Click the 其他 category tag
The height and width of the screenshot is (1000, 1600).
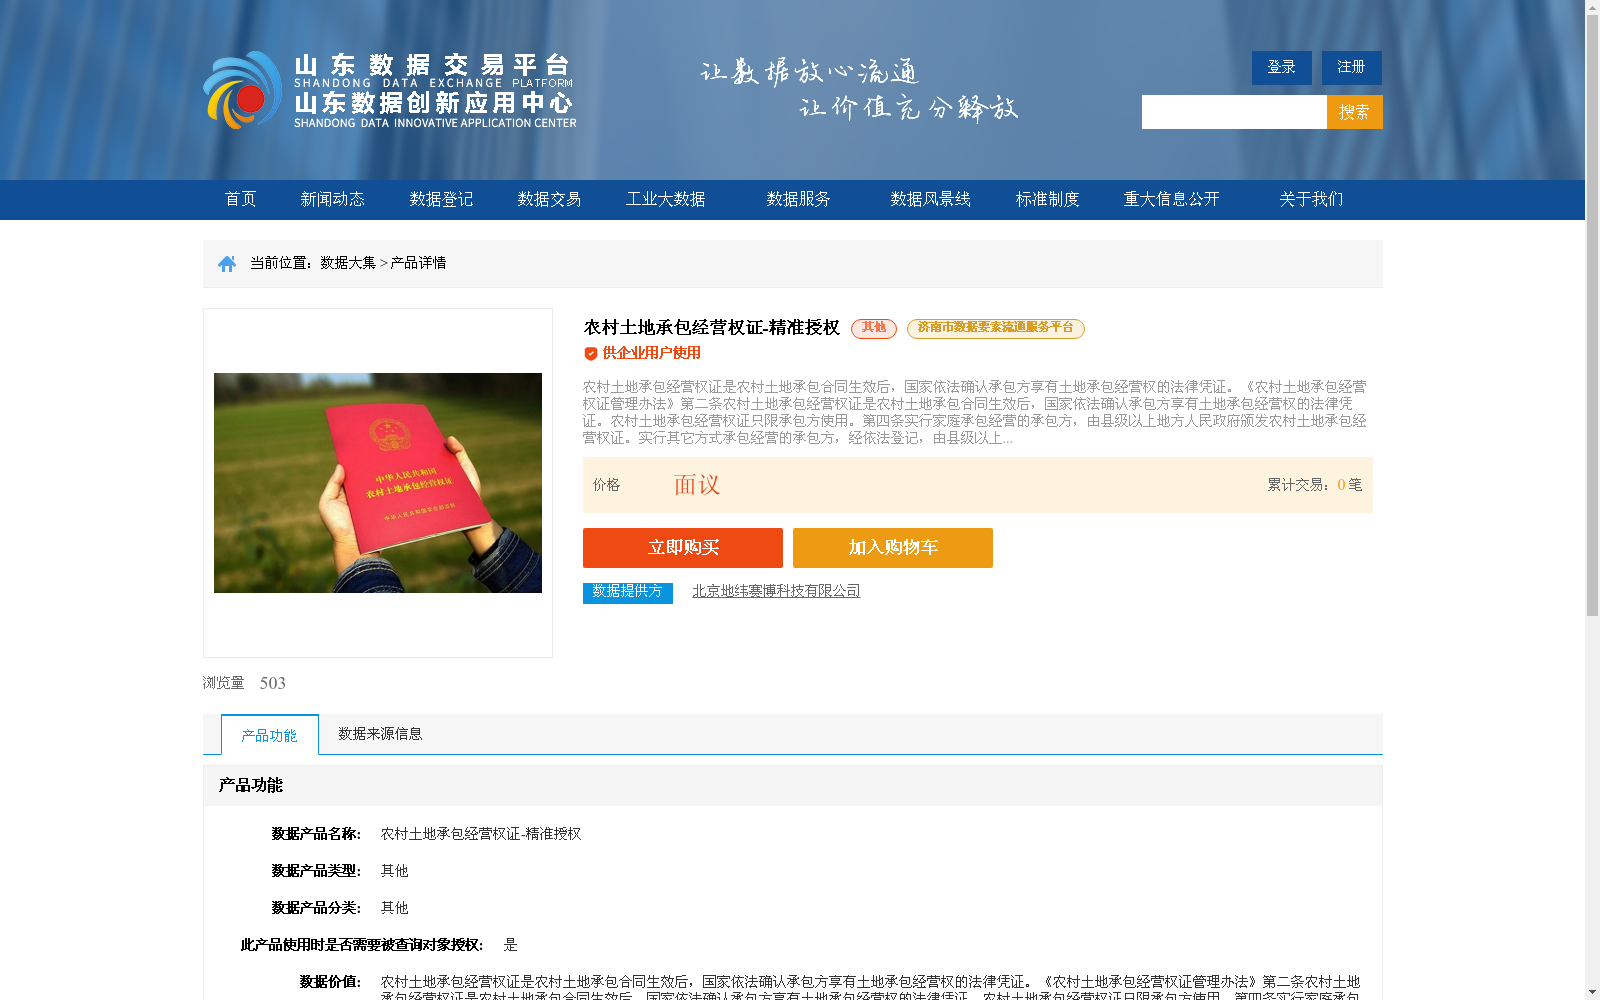pyautogui.click(x=874, y=328)
